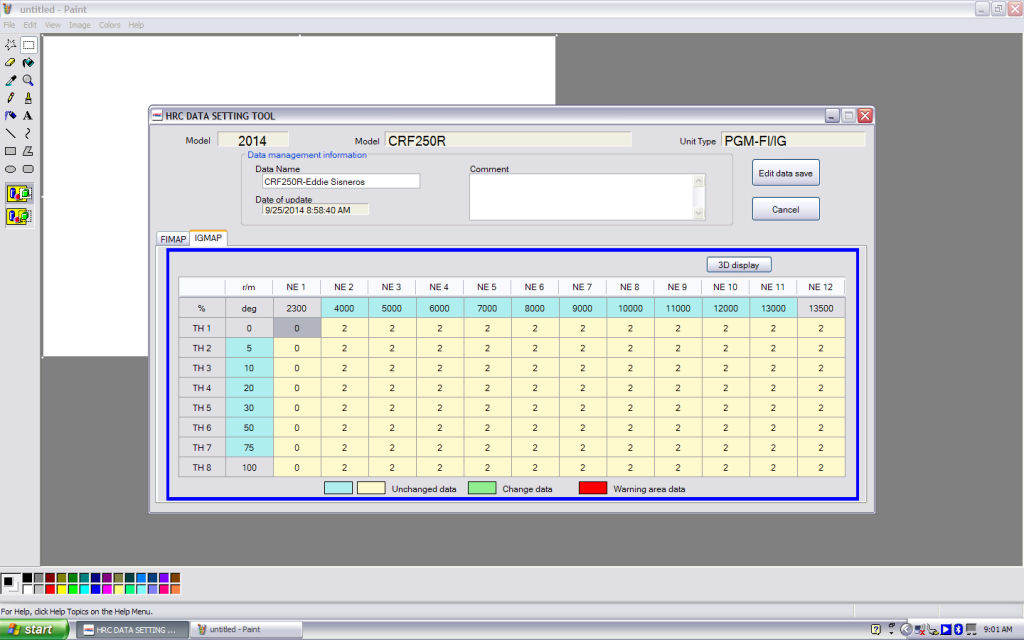This screenshot has width=1024, height=640.
Task: Click inside the Comment text box
Action: [581, 197]
